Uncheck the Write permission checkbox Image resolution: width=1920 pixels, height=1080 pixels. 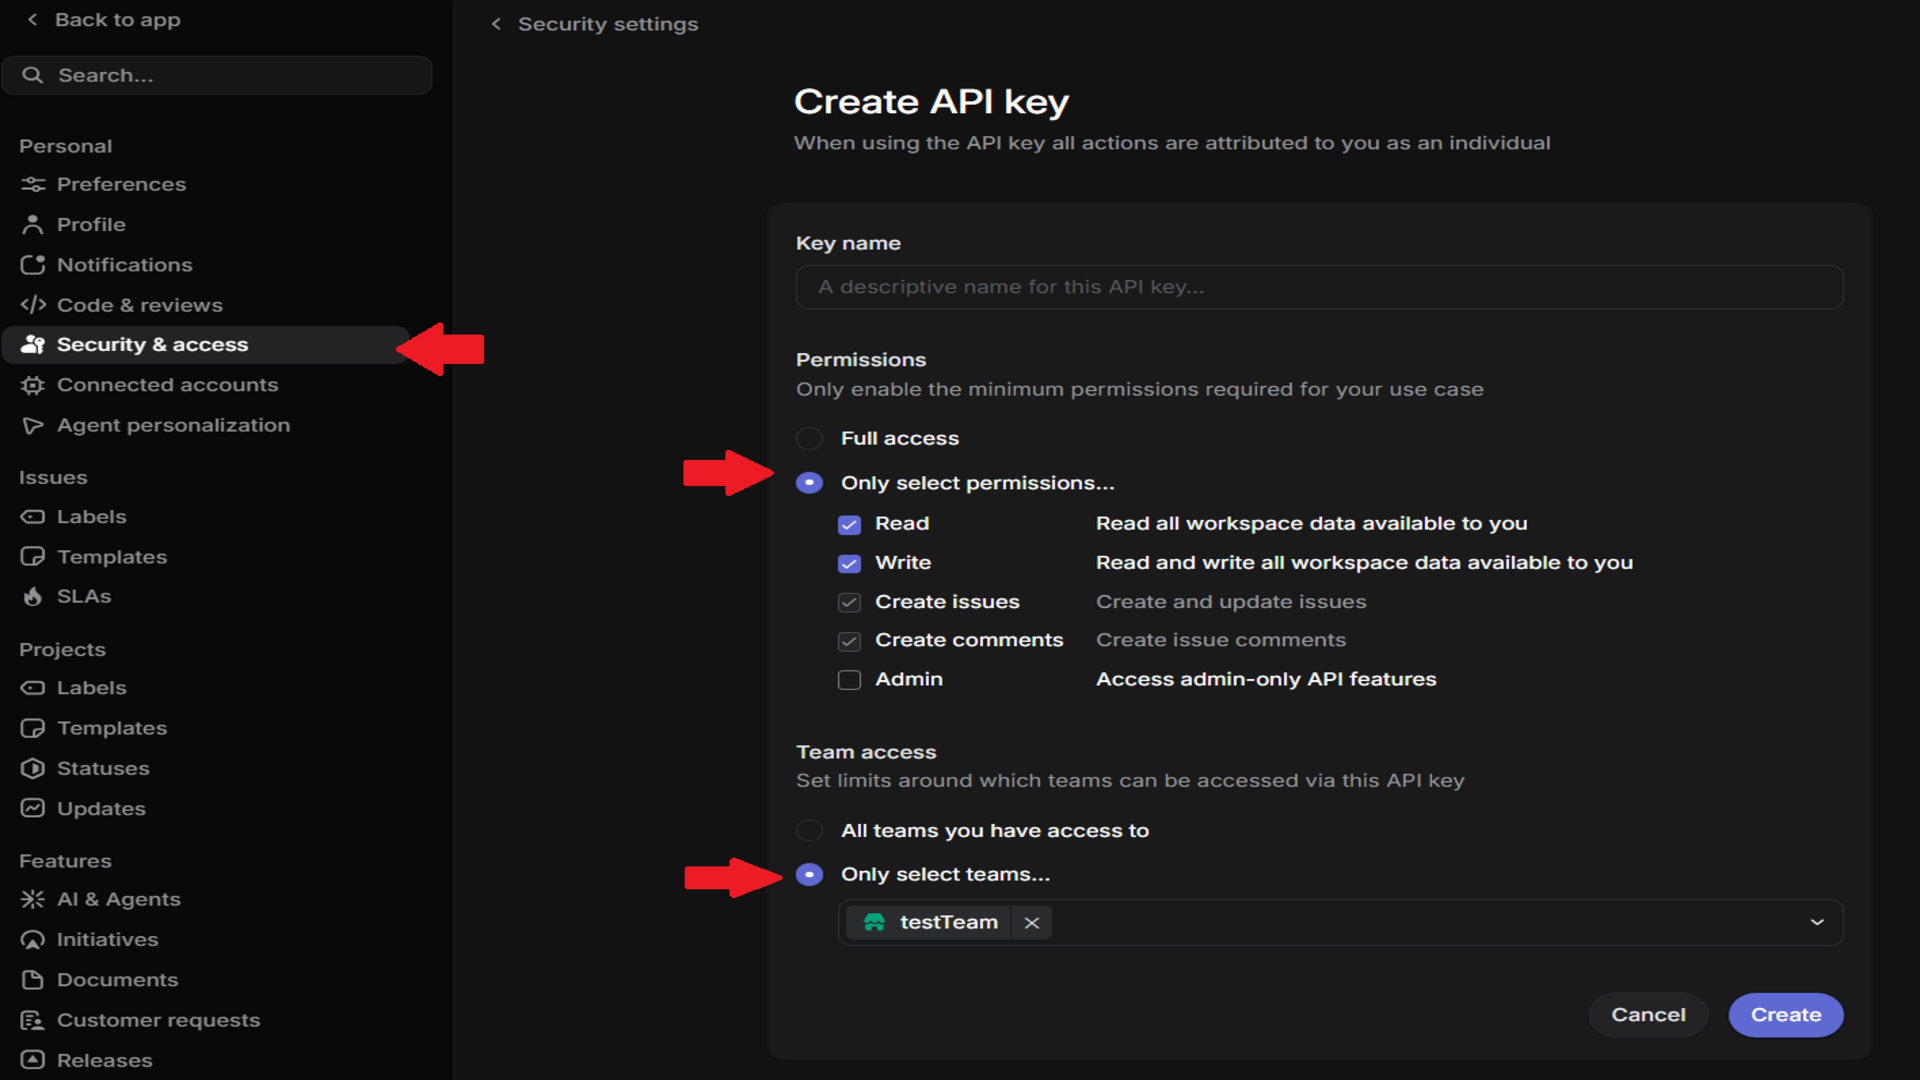point(849,563)
